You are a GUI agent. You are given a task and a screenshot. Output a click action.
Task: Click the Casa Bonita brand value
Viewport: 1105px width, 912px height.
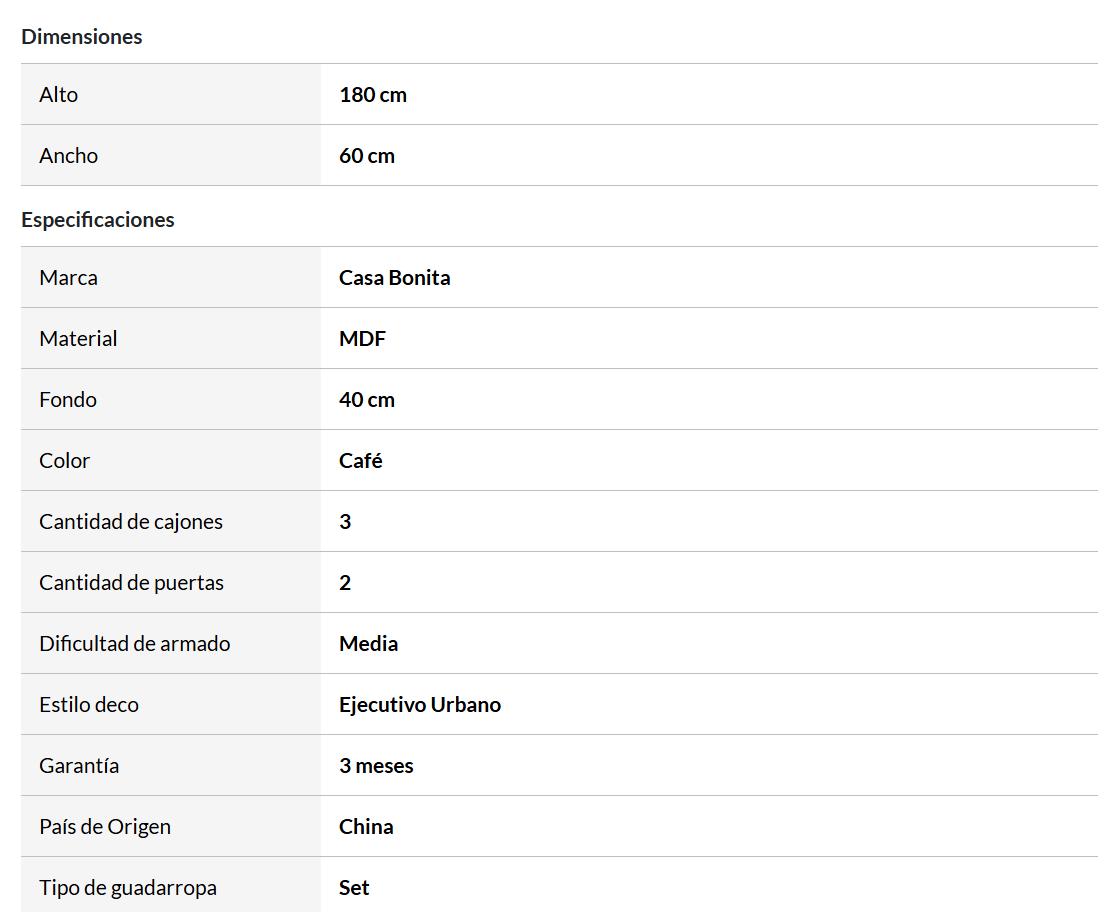395,278
